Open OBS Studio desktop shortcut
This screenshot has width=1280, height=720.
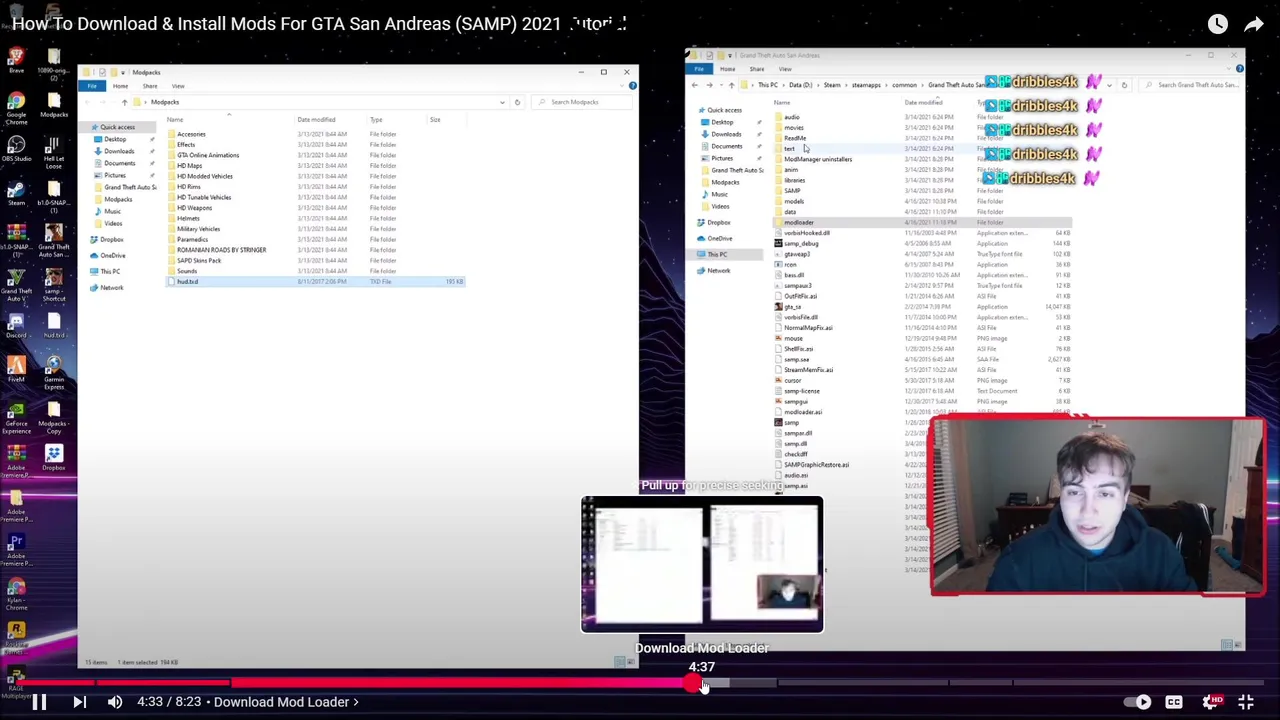(16, 148)
